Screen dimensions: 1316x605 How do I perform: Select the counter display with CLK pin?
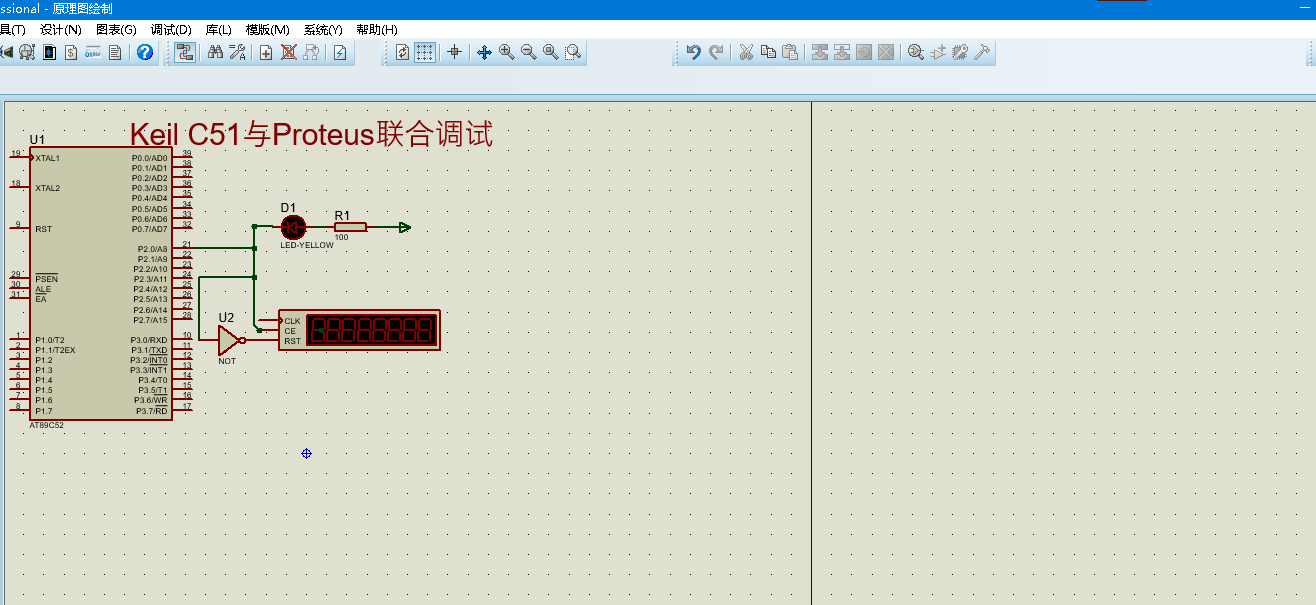coord(359,330)
